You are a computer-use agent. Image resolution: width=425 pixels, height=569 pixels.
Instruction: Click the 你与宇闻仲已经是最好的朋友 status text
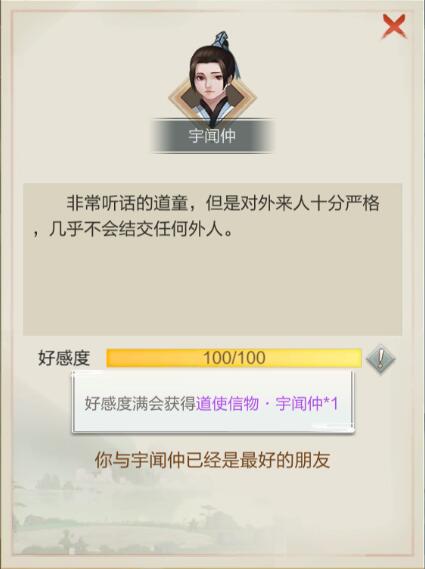pos(212,460)
